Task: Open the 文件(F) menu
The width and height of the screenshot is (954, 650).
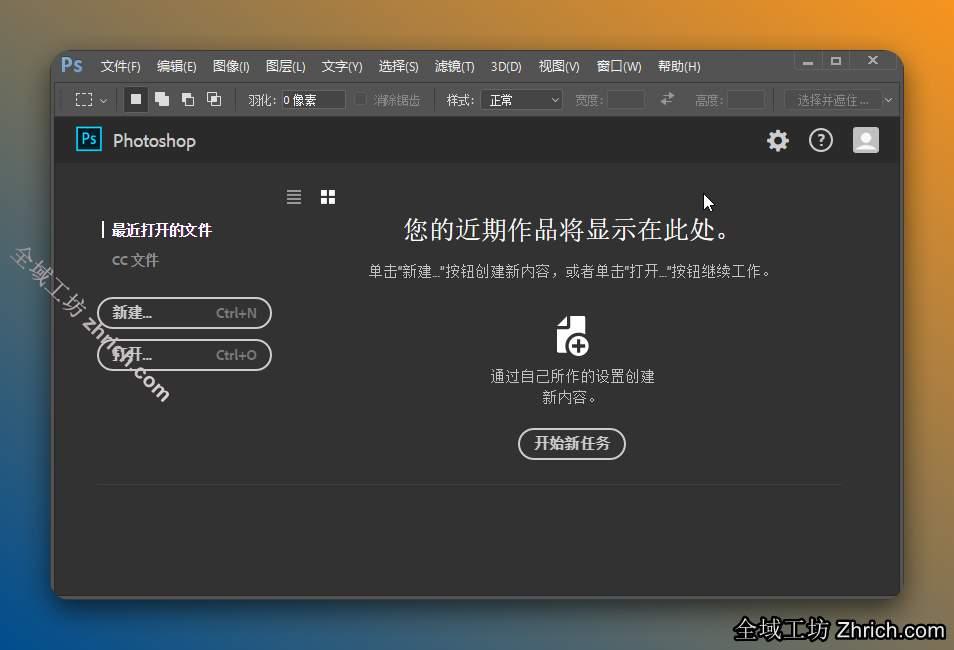Action: (120, 66)
